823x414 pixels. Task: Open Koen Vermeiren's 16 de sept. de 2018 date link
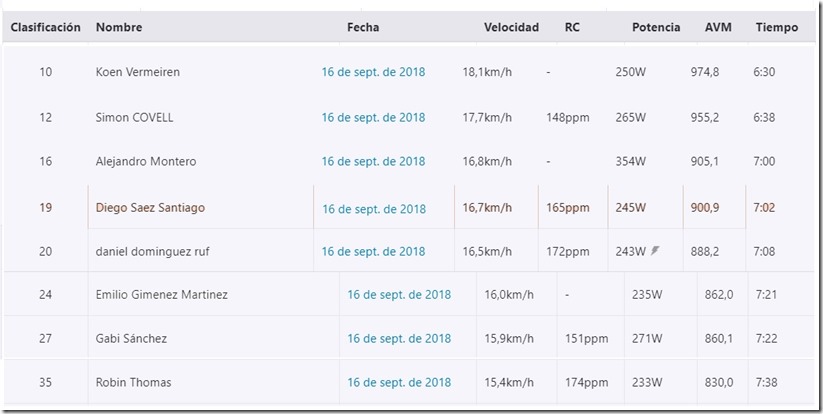click(374, 72)
